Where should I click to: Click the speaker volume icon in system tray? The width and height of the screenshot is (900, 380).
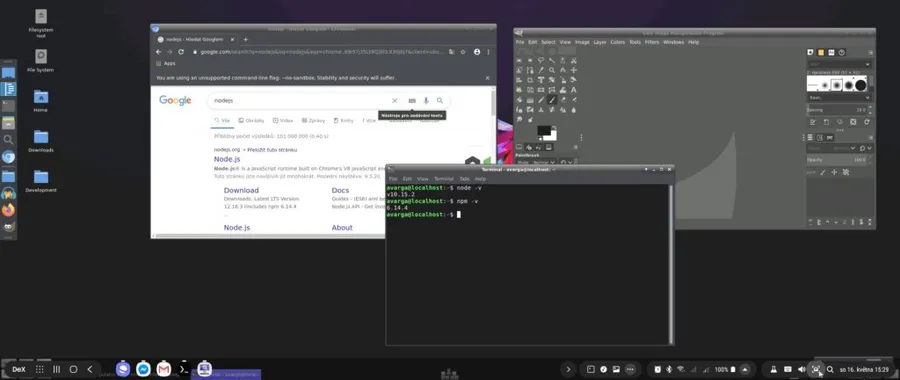[801, 369]
